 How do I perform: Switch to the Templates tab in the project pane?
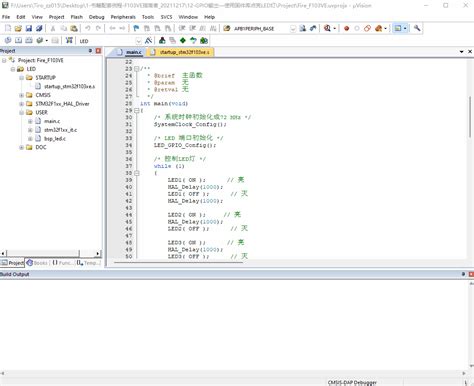click(88, 263)
